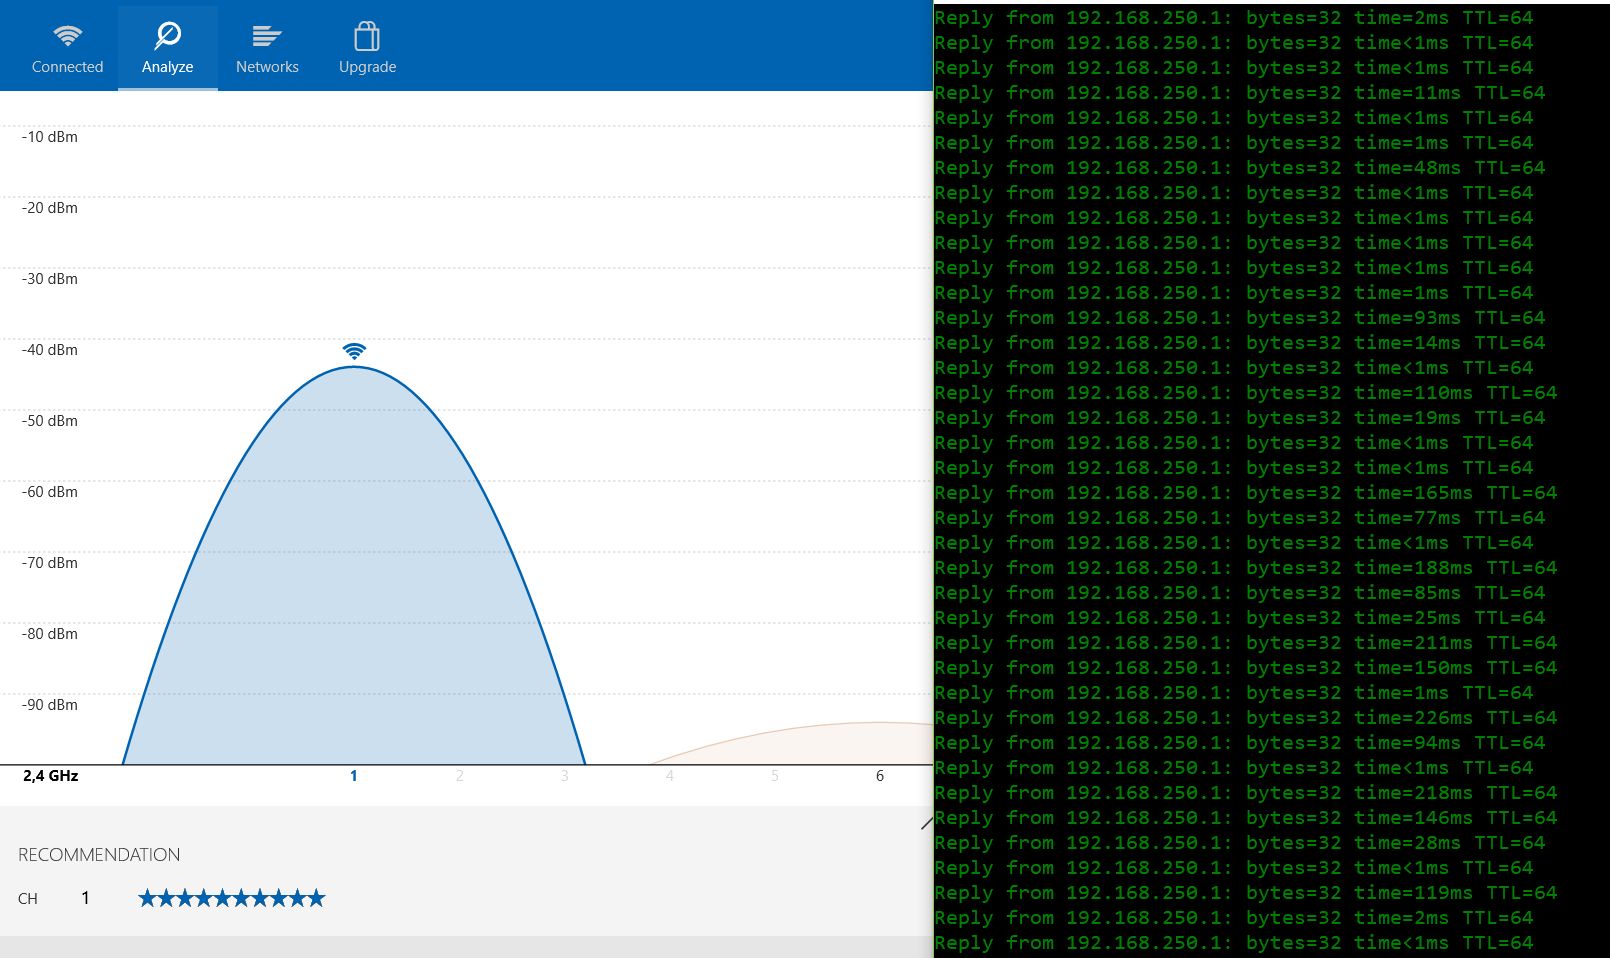This screenshot has width=1610, height=958.
Task: Click the RECOMMENDATION heading
Action: 99,855
